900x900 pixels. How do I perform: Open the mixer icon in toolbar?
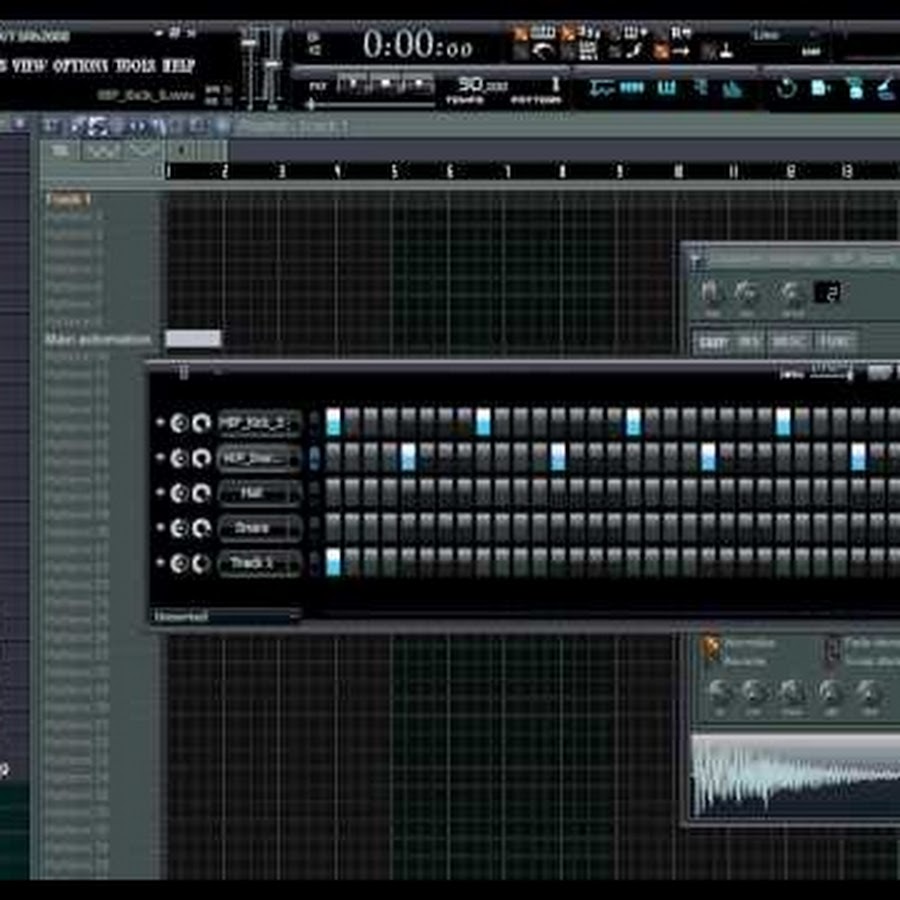coord(732,89)
